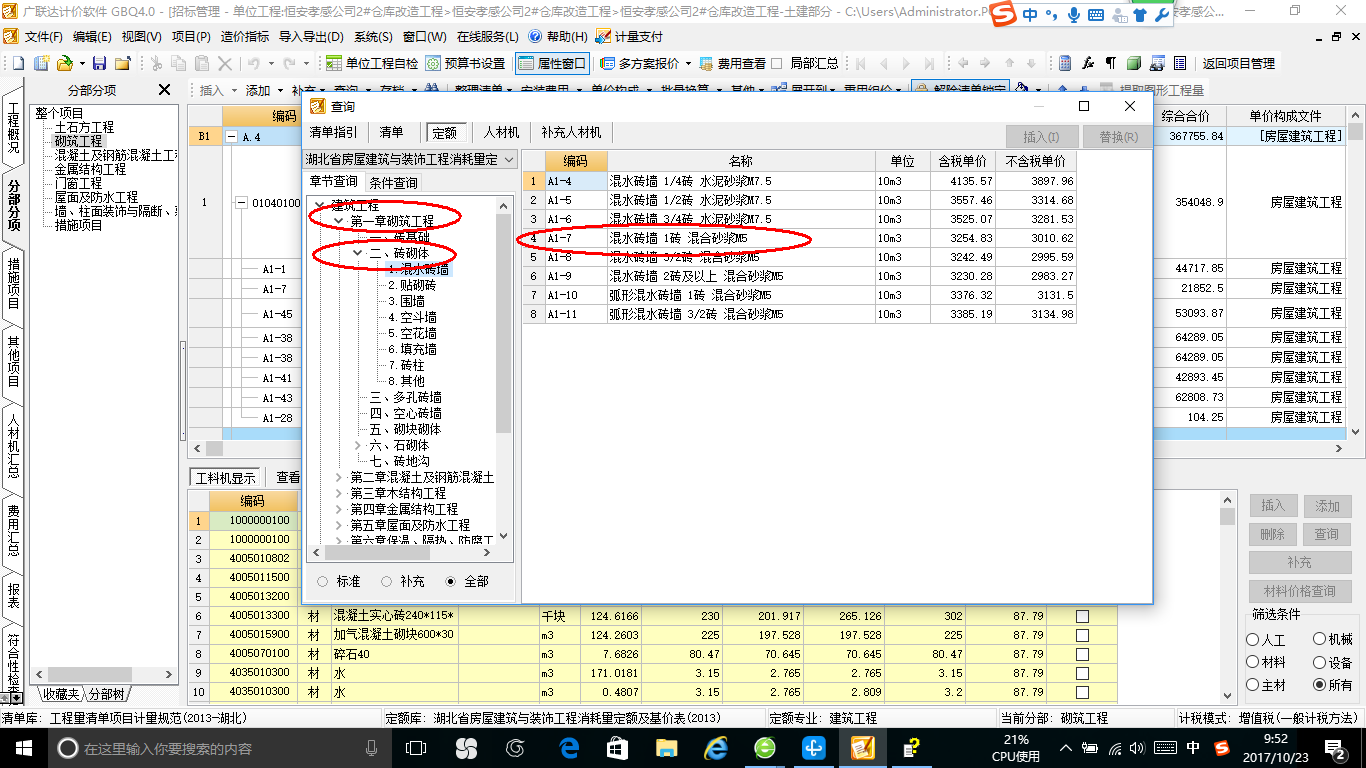This screenshot has height=768, width=1366.
Task: Open 费用查看 cost view
Action: point(731,63)
